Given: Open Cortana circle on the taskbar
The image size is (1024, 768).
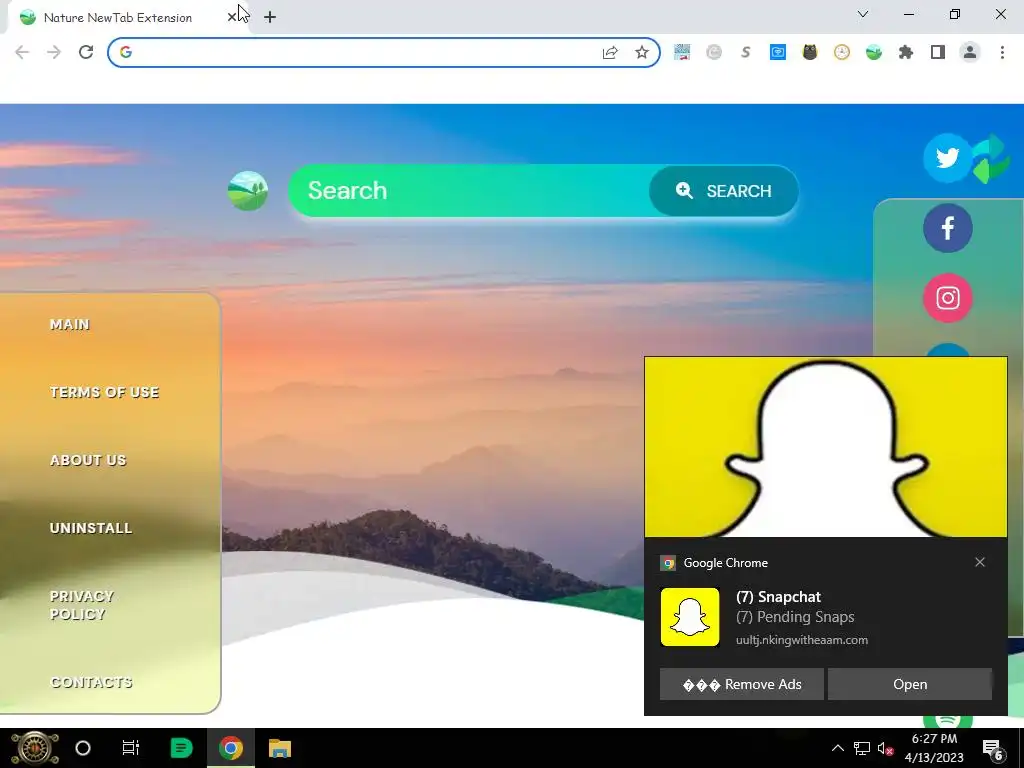Looking at the screenshot, I should pos(83,748).
